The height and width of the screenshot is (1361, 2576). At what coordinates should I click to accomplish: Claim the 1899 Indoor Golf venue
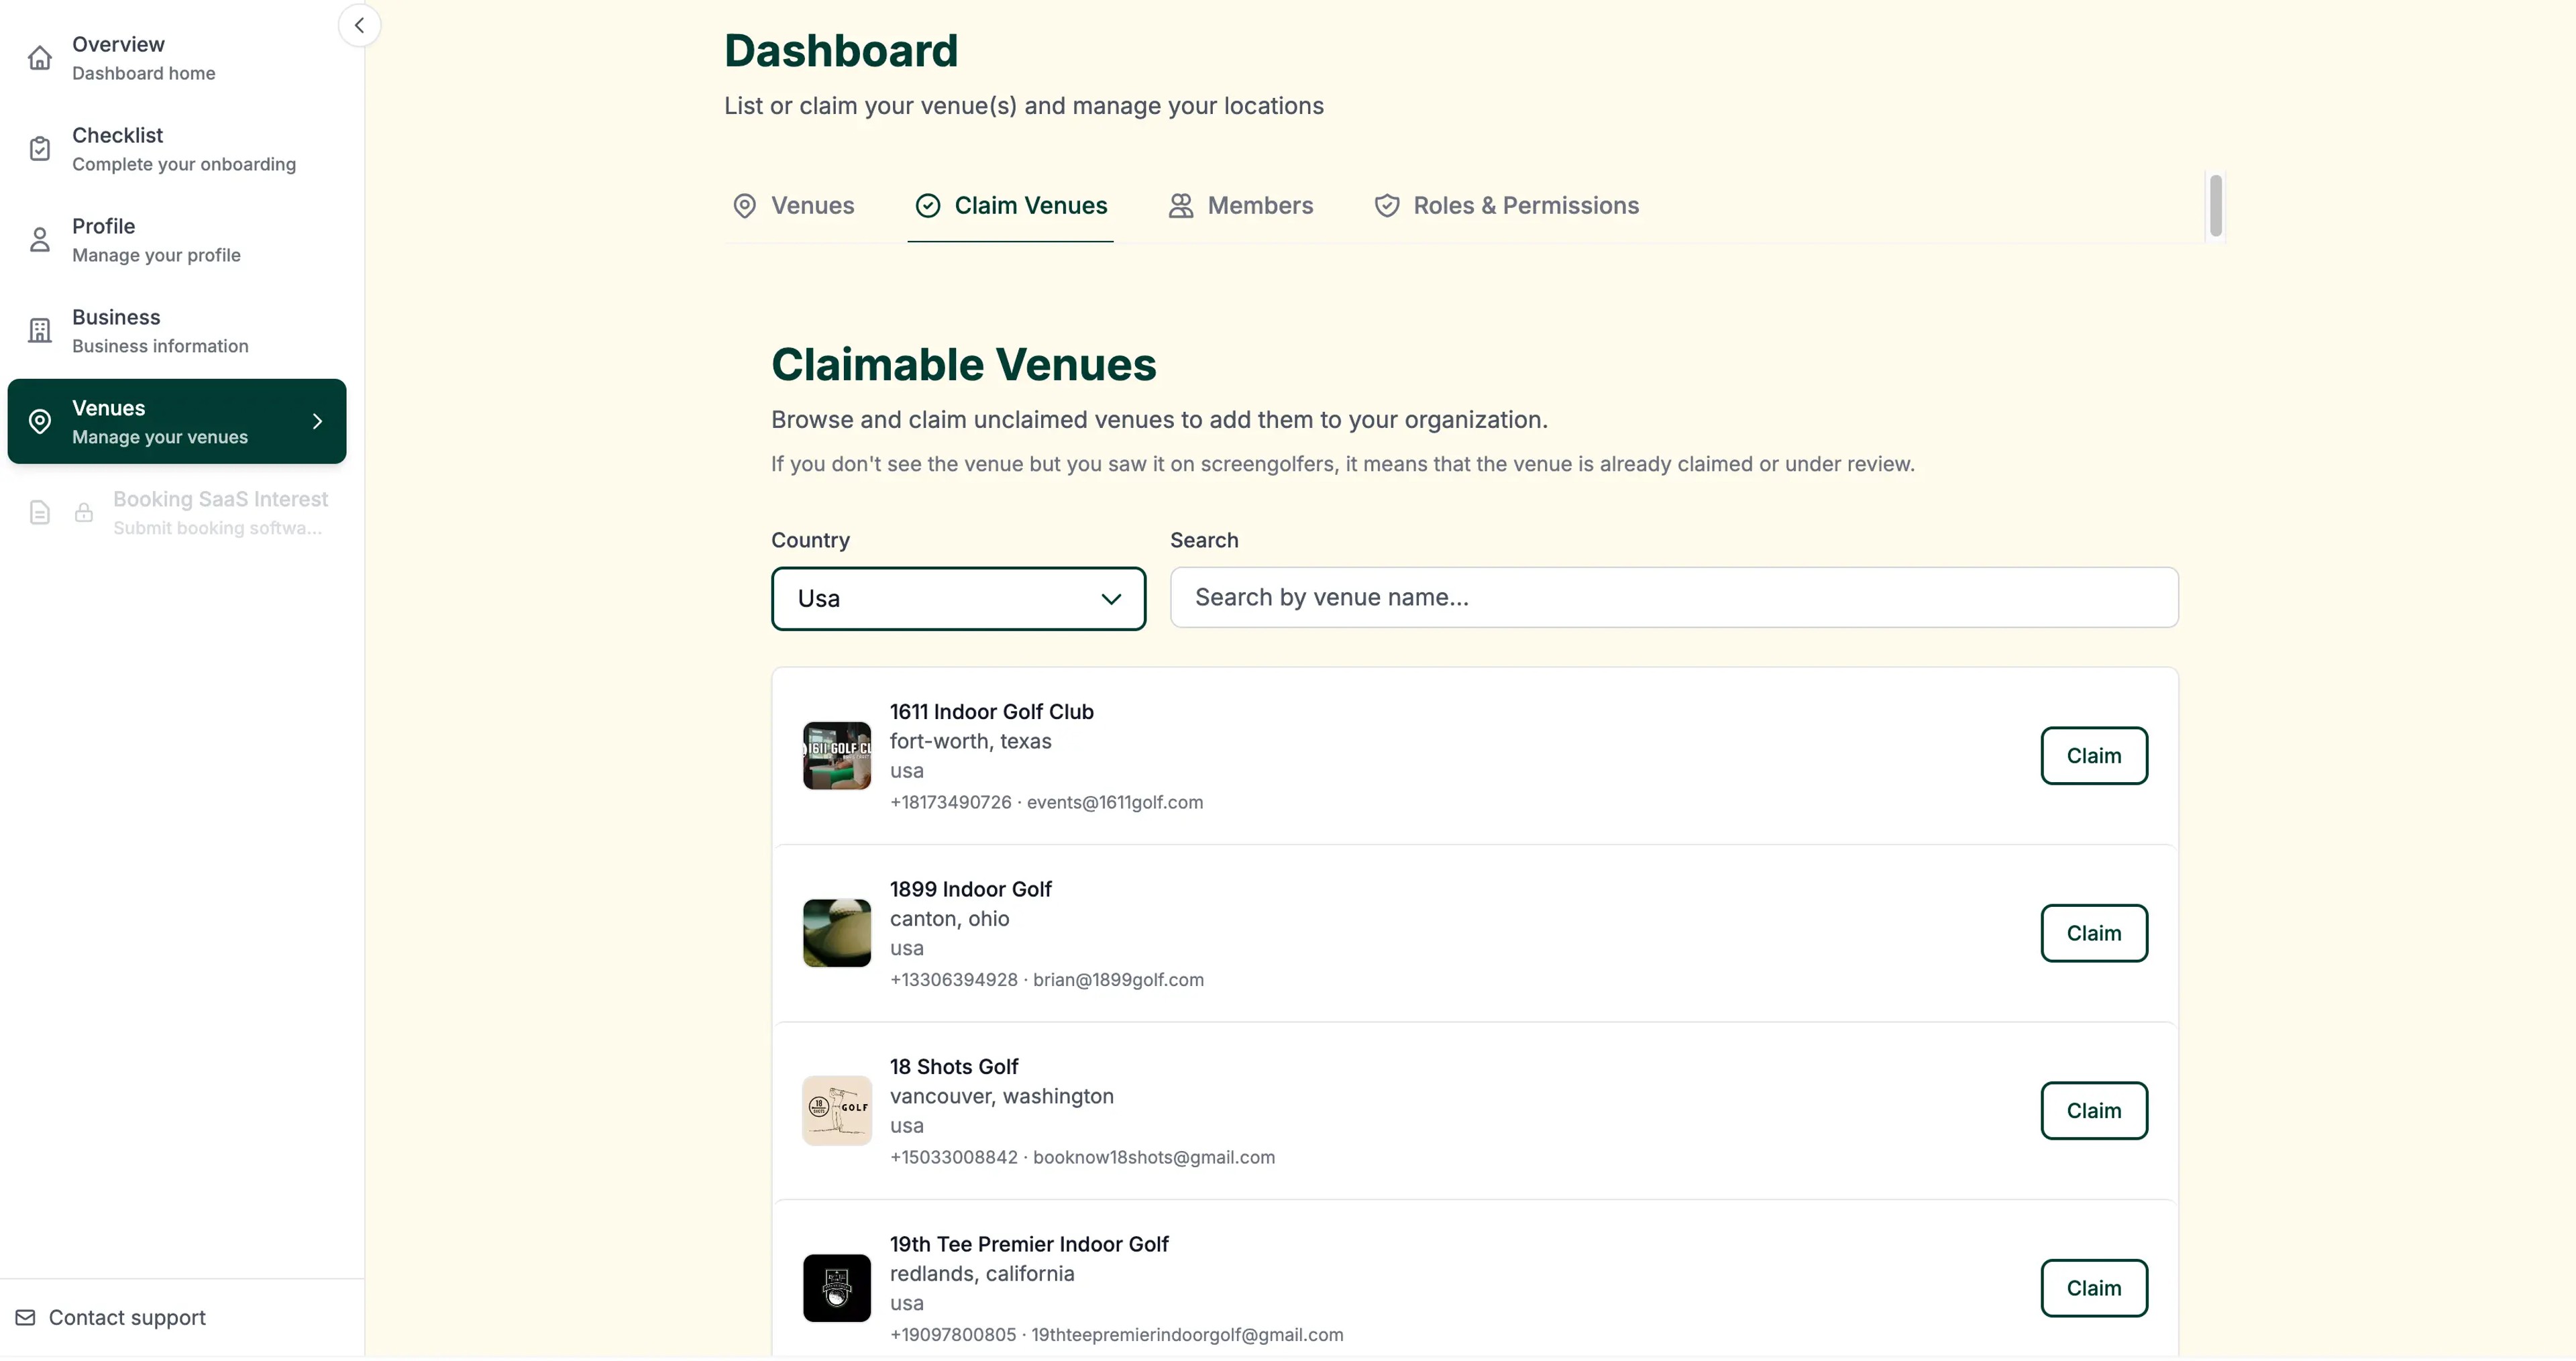coord(2093,933)
